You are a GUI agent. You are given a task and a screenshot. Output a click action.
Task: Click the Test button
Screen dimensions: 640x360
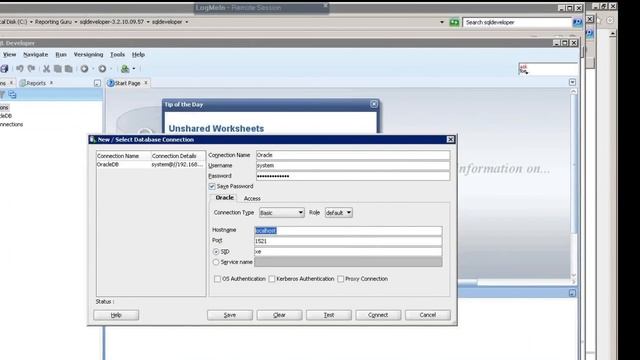pos(329,315)
